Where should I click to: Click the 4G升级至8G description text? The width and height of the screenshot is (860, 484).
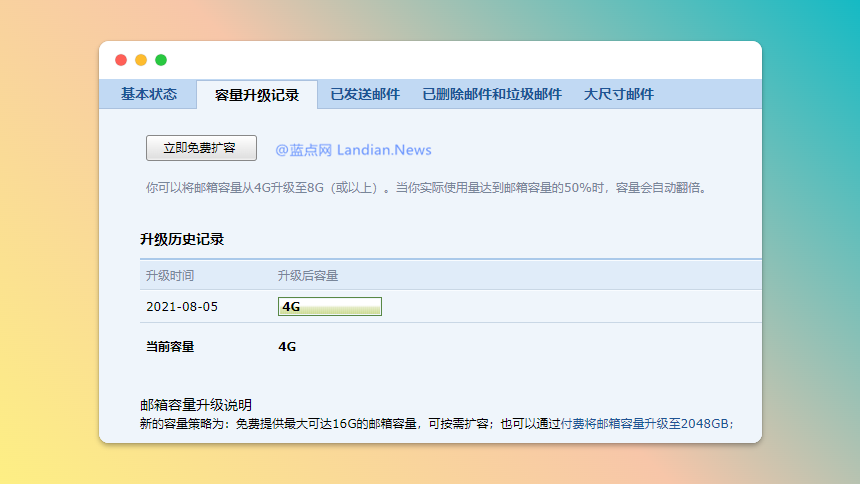425,187
